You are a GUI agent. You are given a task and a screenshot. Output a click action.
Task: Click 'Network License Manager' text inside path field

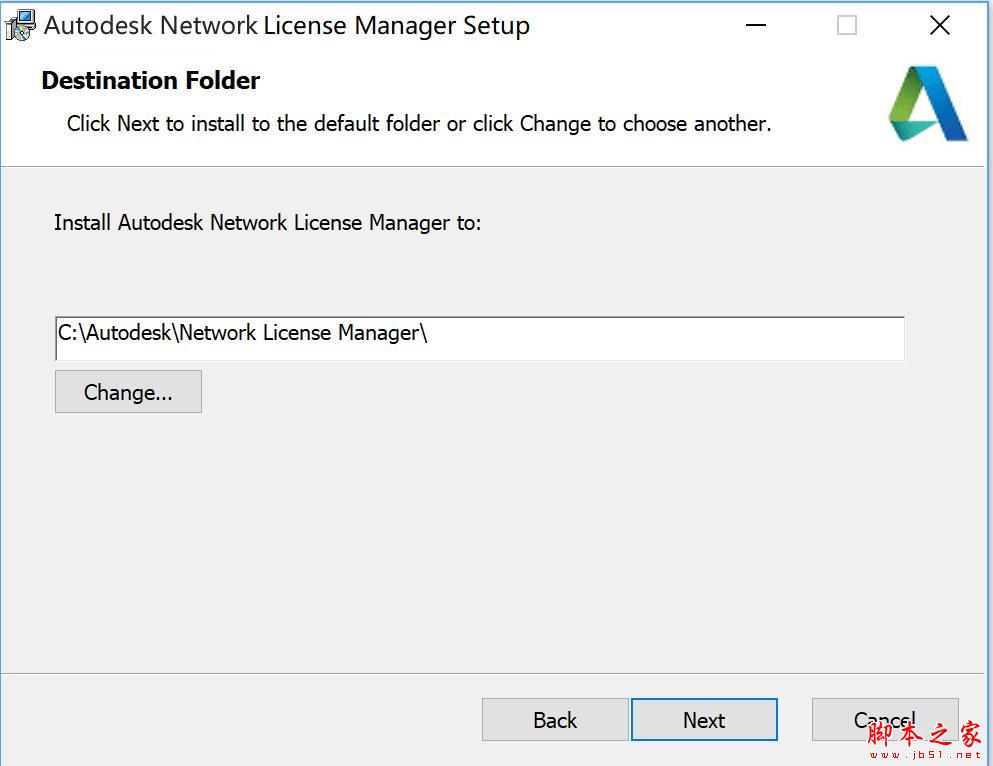click(x=300, y=333)
